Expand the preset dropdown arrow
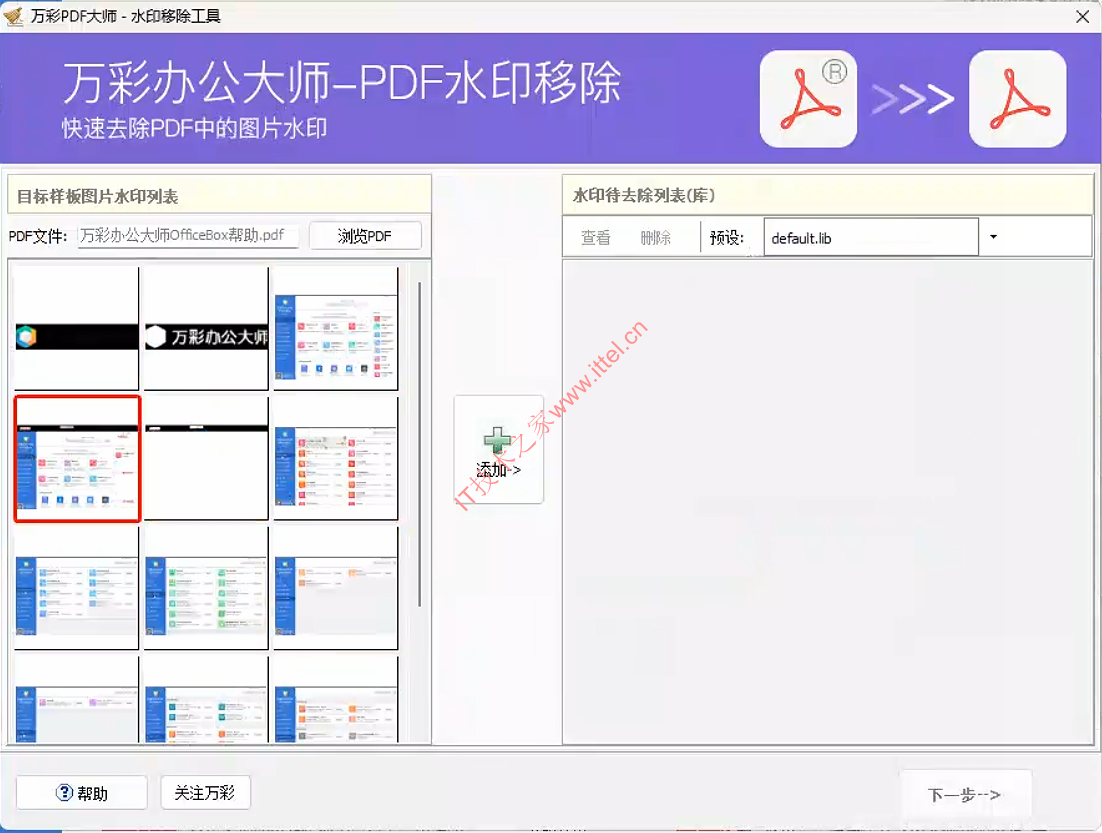Screen dimensions: 1102x833 (993, 237)
